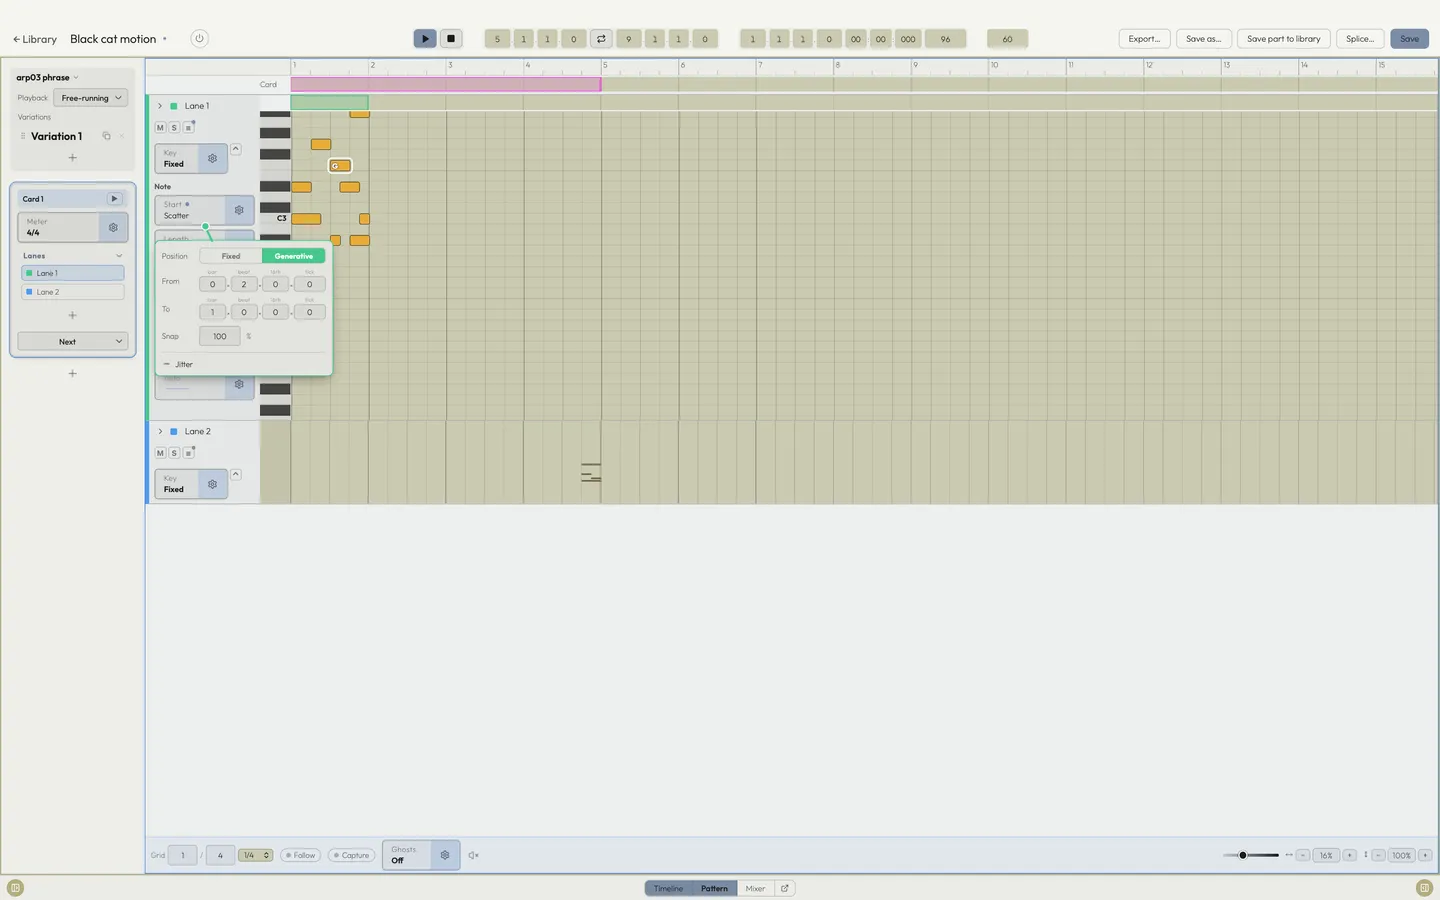Image resolution: width=1440 pixels, height=900 pixels.
Task: Open the Start Scatter gear settings
Action: [x=239, y=210]
